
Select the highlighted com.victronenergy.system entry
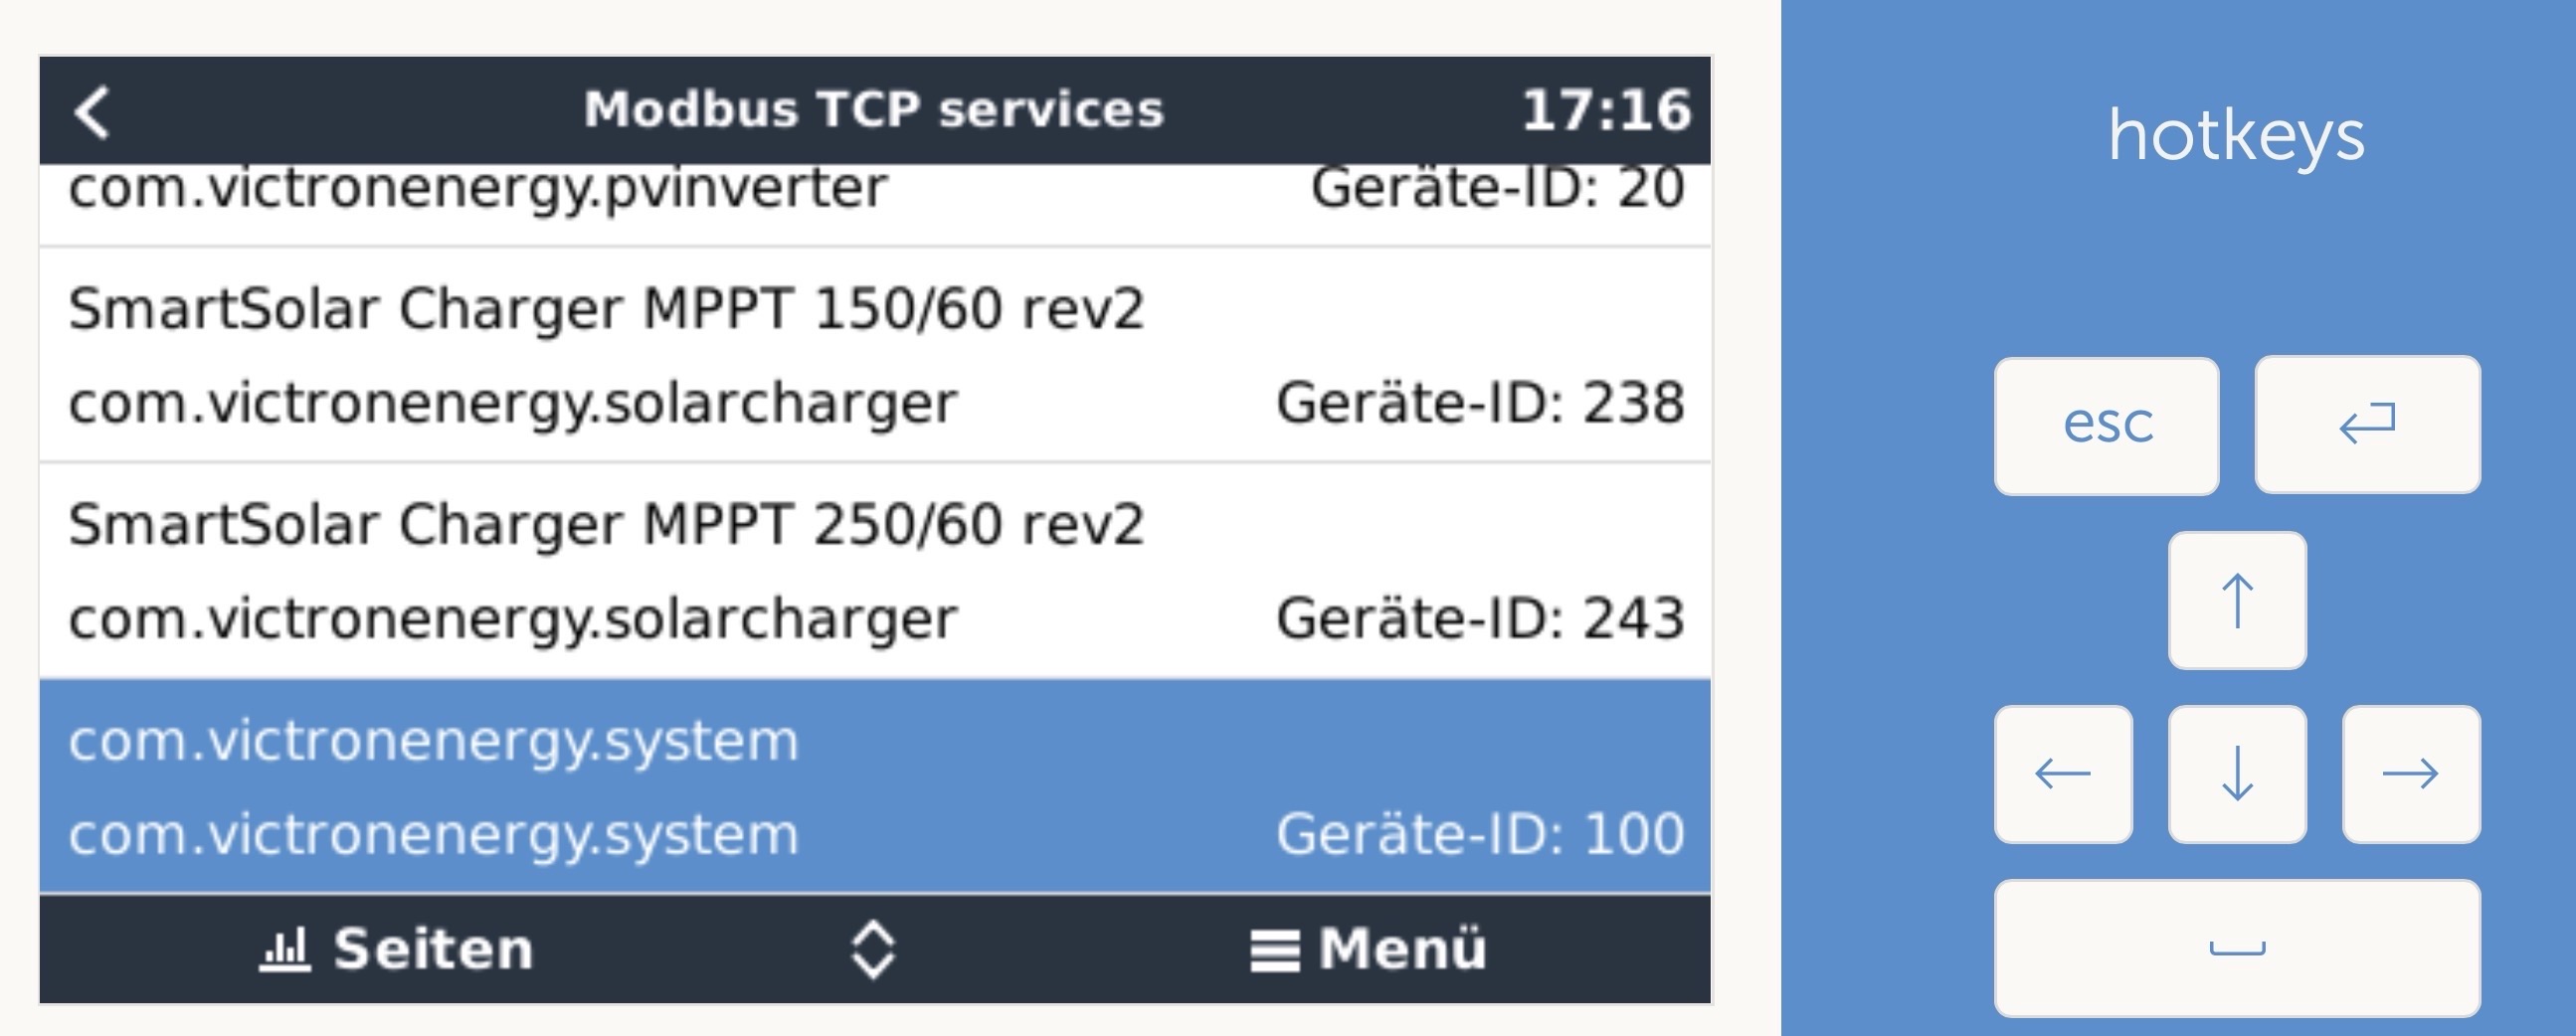click(874, 786)
